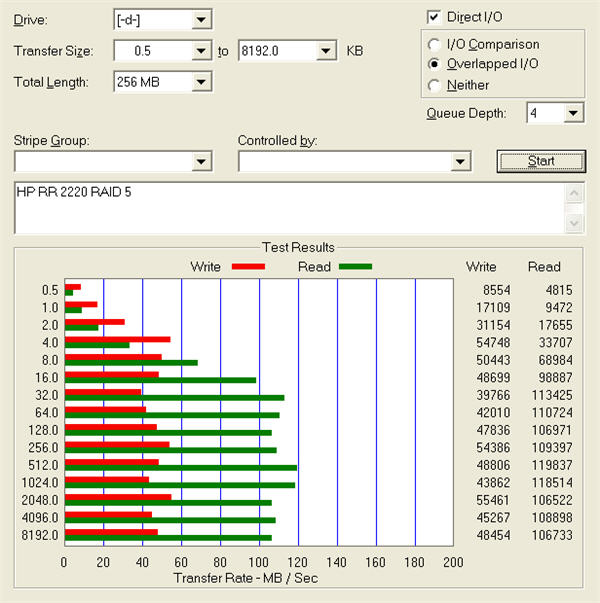Screen dimensions: 600x603
Task: Click read value 113425 for 32.0 KB
Action: point(552,395)
